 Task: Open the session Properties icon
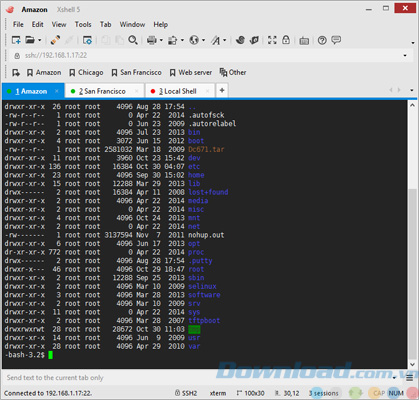87,40
